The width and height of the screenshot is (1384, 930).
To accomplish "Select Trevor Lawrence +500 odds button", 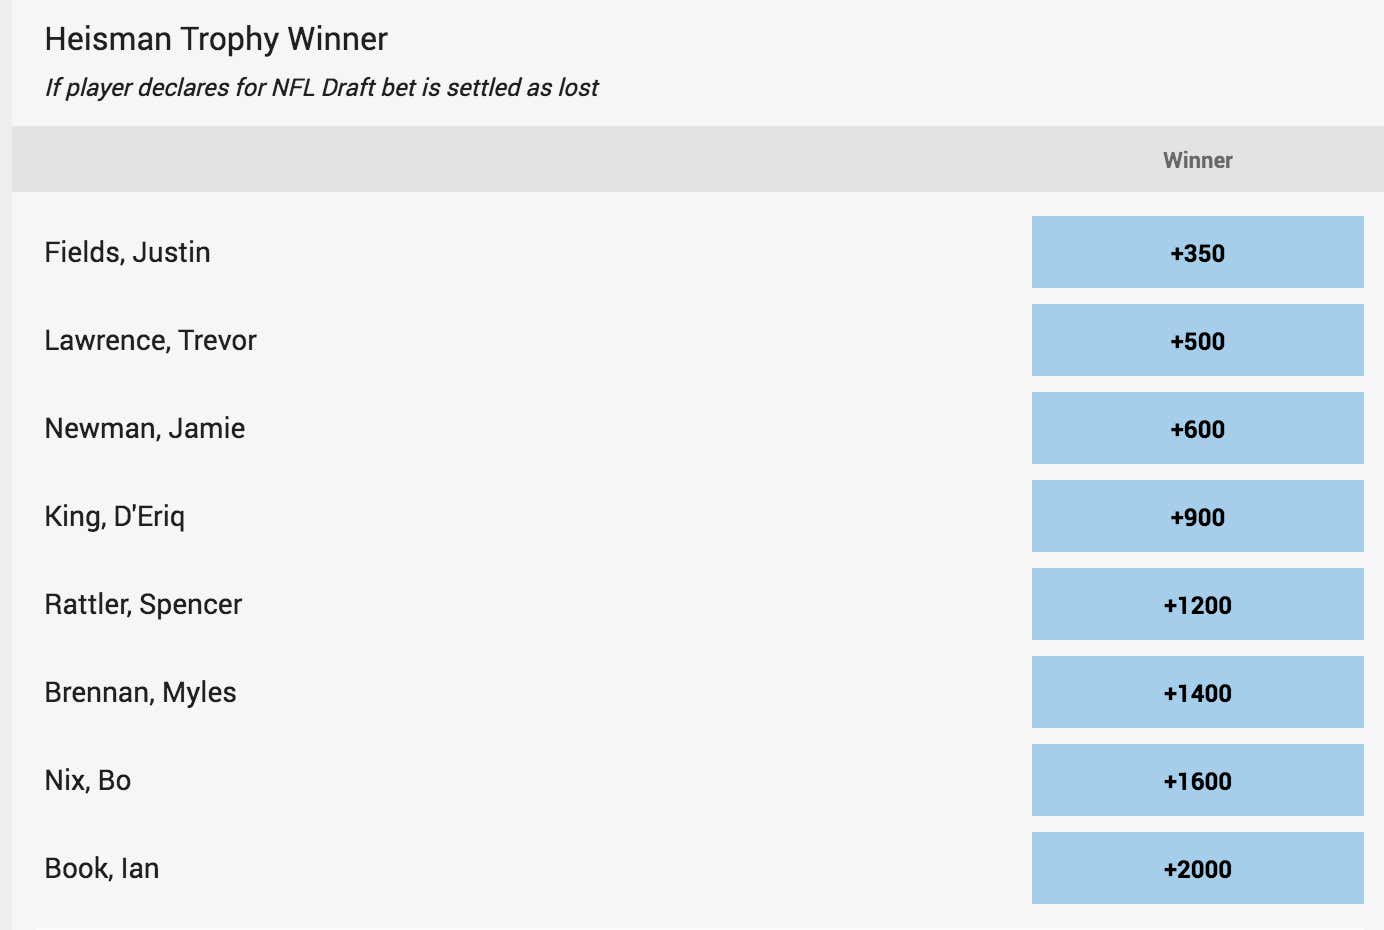I will point(1197,340).
